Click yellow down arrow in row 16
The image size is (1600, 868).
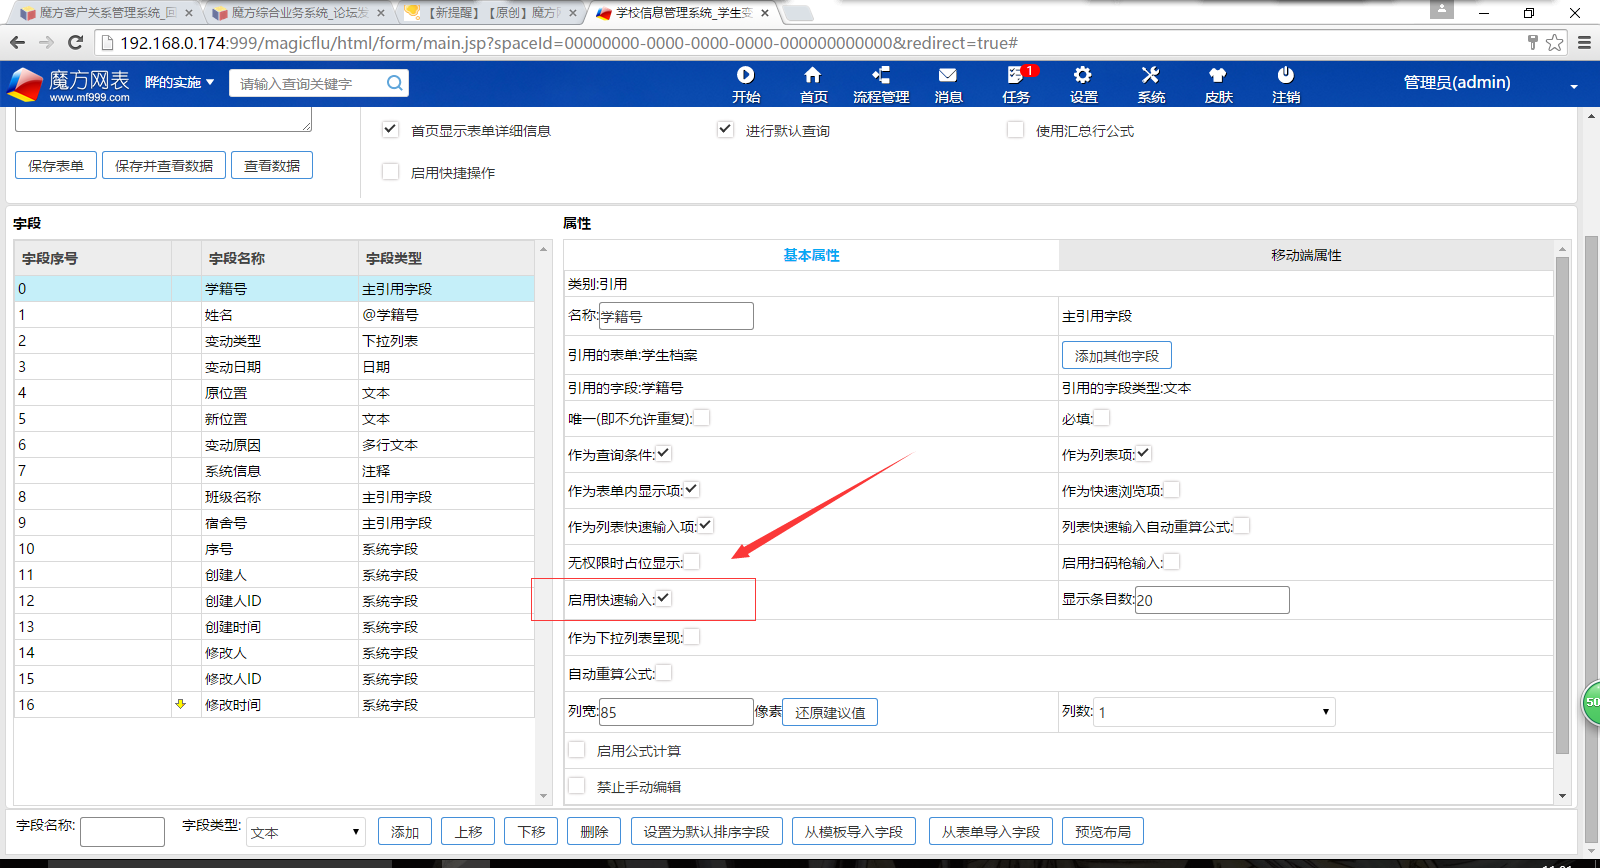(180, 704)
